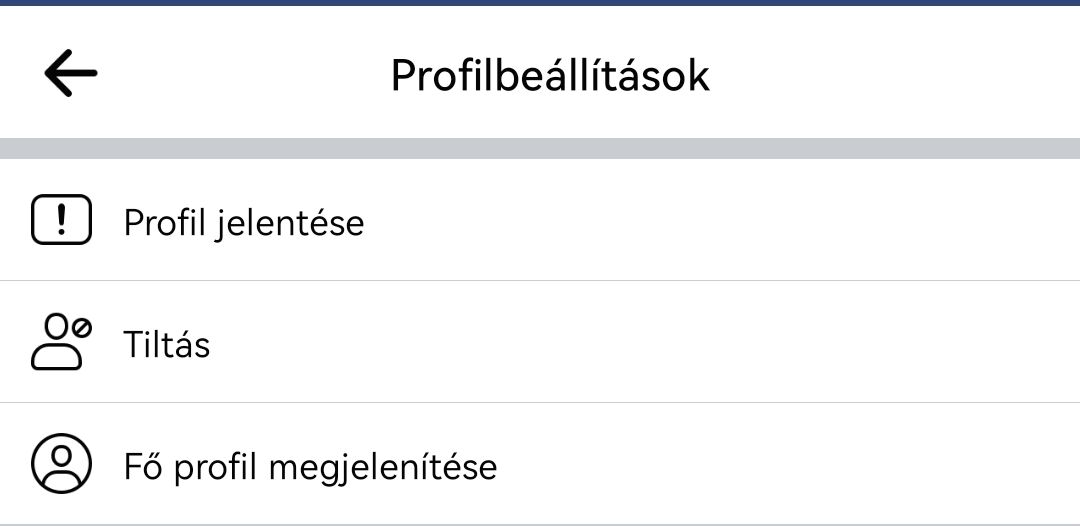Tap the exclamation report icon
The height and width of the screenshot is (526, 1080).
(x=61, y=220)
